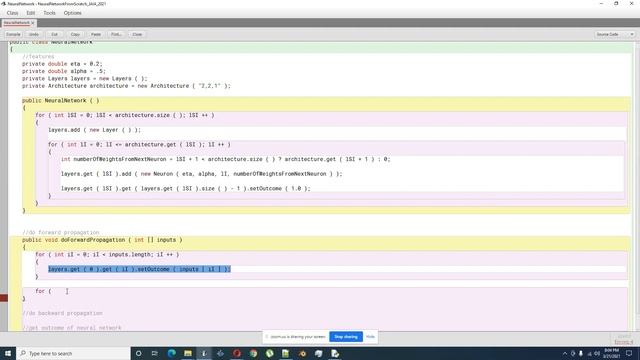Open the red Opera icon on taskbar
This screenshot has height=360, width=640.
click(237, 353)
